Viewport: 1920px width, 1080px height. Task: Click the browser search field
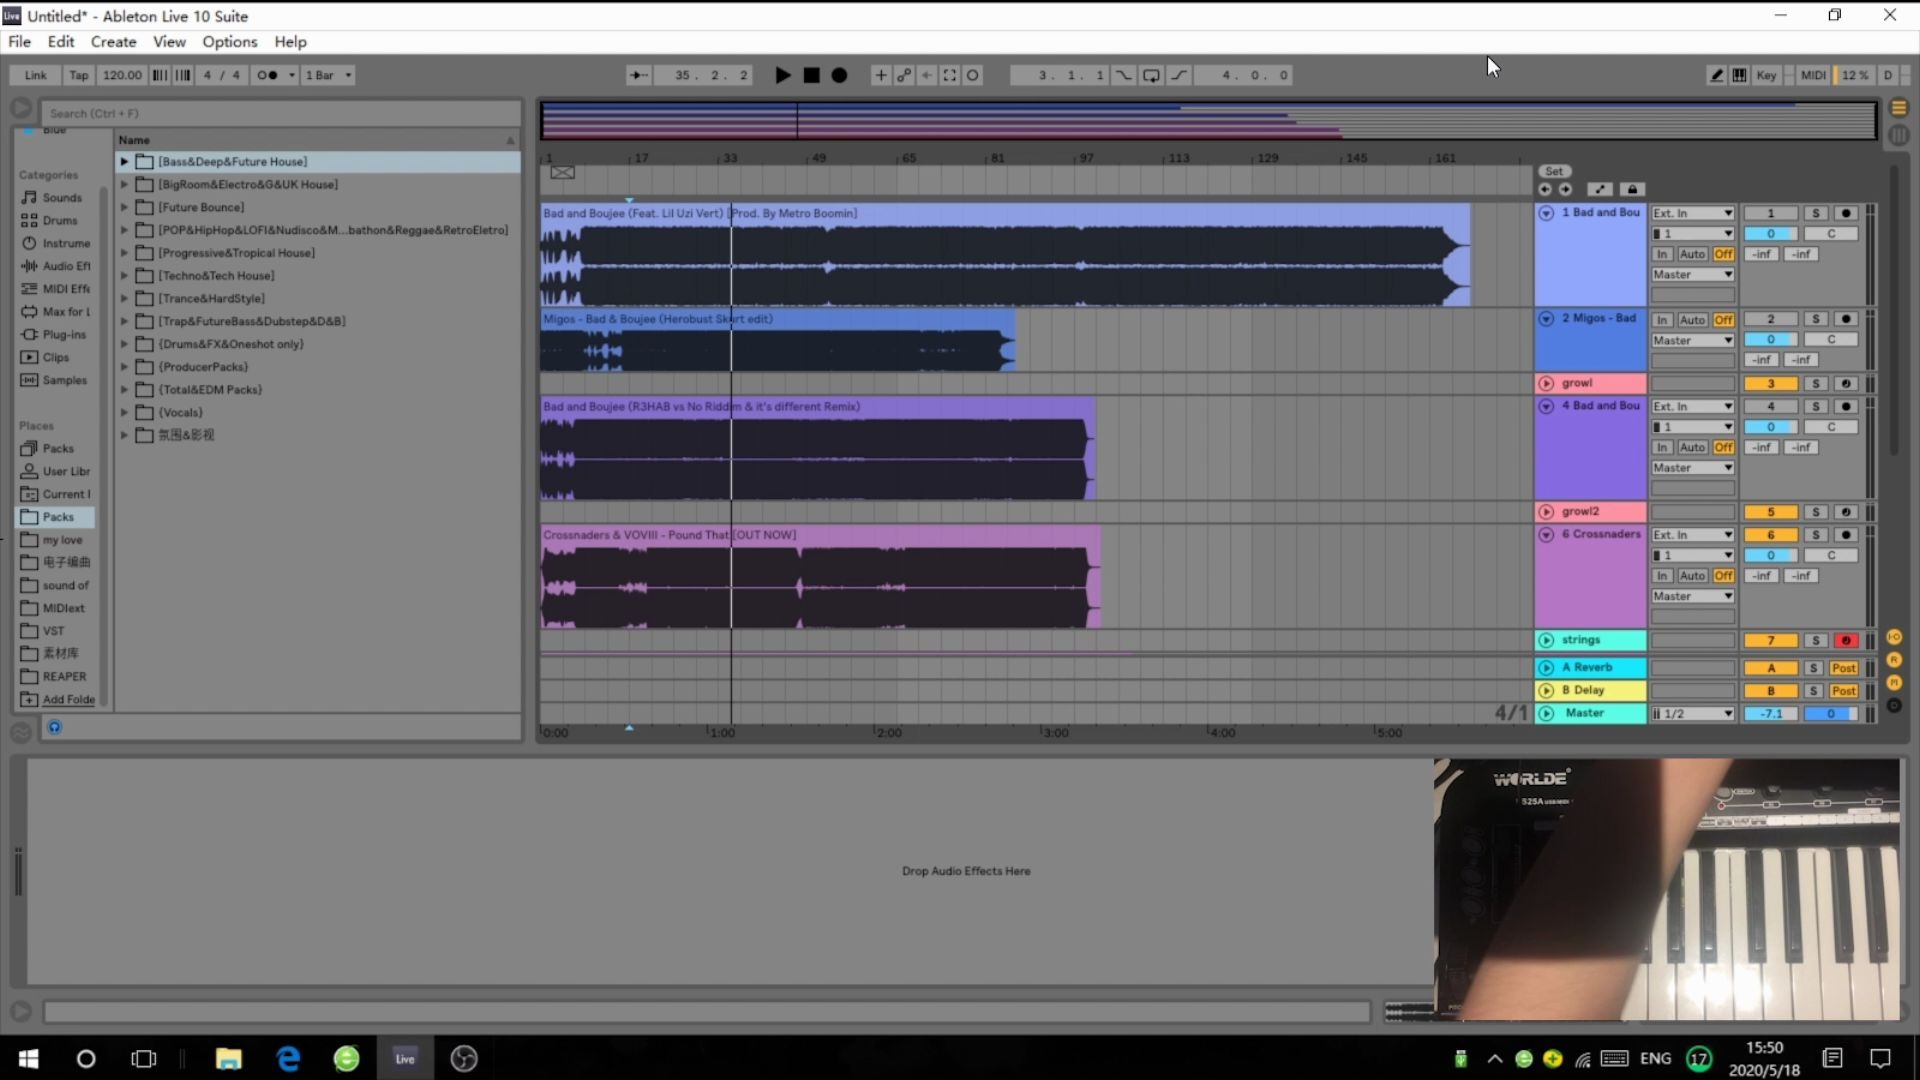[280, 113]
